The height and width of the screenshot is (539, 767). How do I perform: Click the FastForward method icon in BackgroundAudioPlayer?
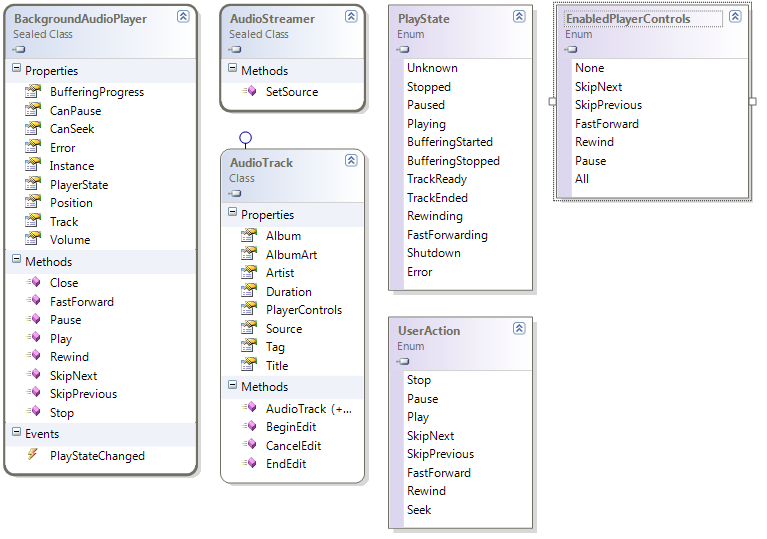click(34, 301)
